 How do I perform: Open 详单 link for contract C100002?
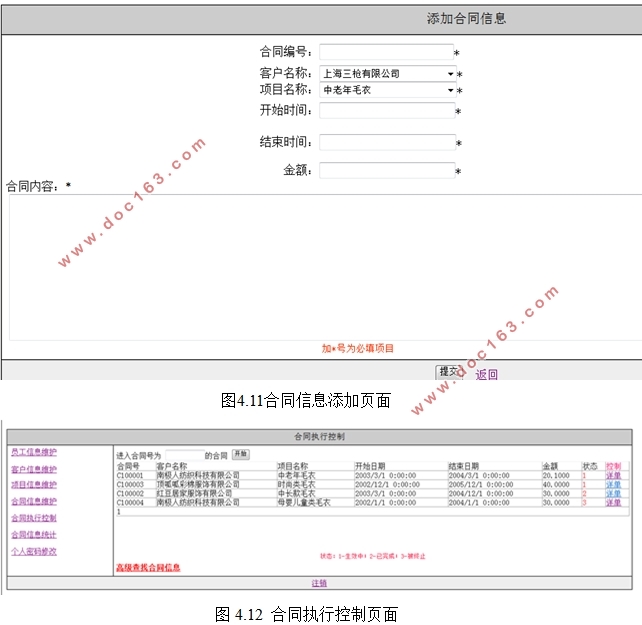click(x=613, y=494)
